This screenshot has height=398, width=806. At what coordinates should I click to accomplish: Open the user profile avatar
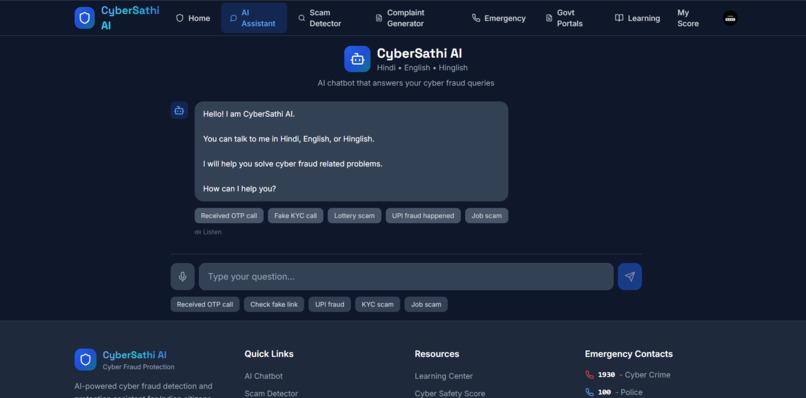730,19
